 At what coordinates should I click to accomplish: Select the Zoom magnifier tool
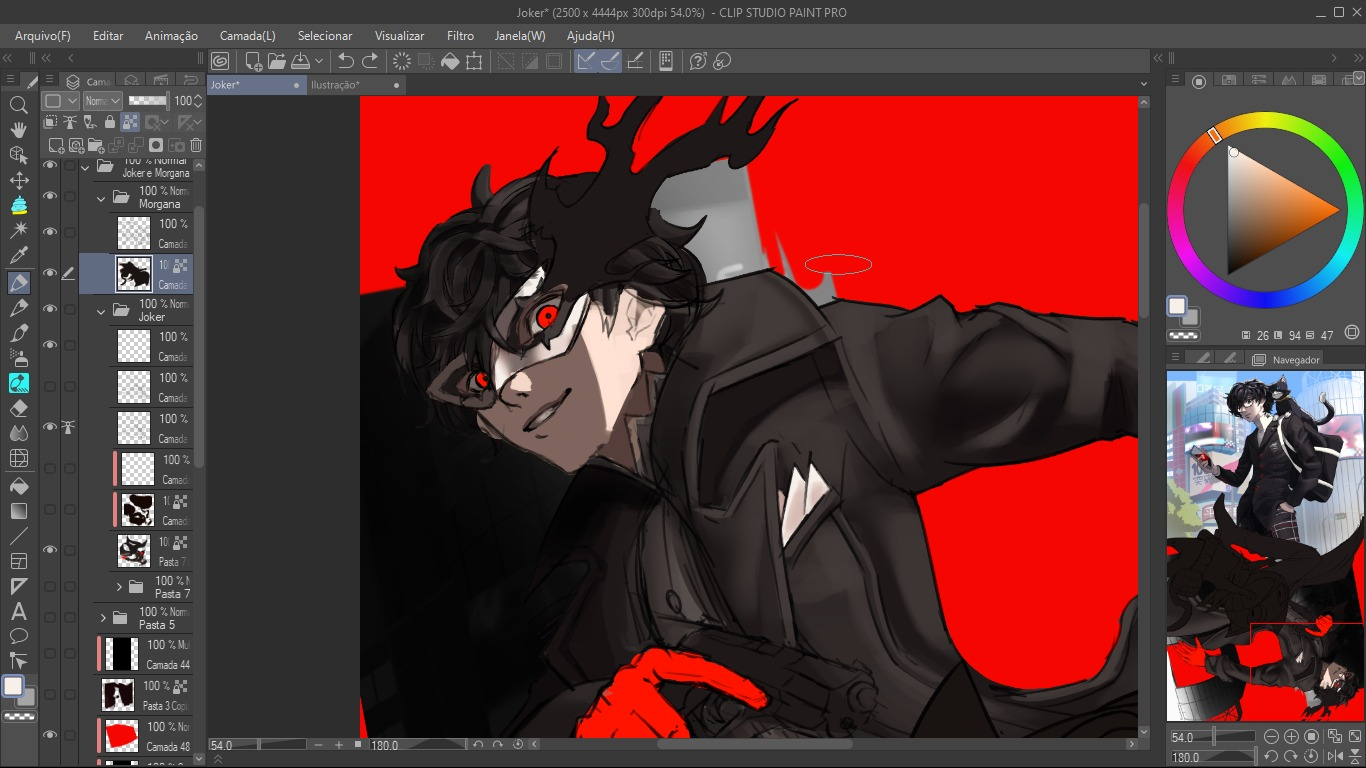18,104
